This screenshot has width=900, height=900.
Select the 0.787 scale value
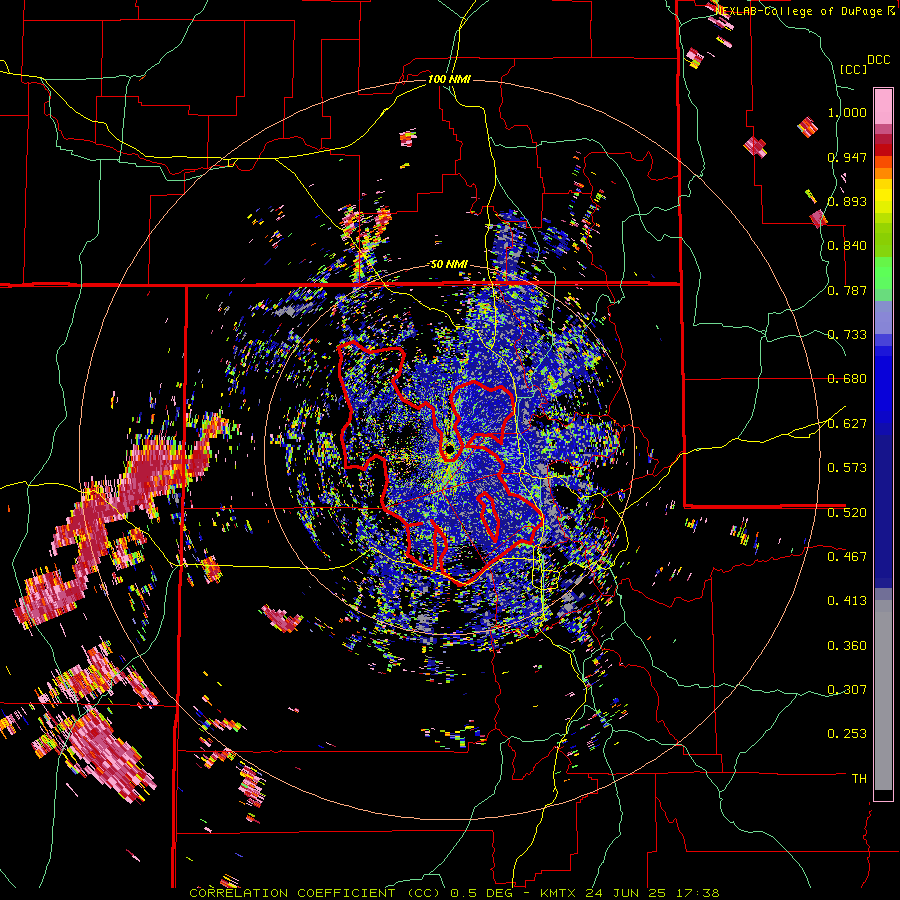847,290
